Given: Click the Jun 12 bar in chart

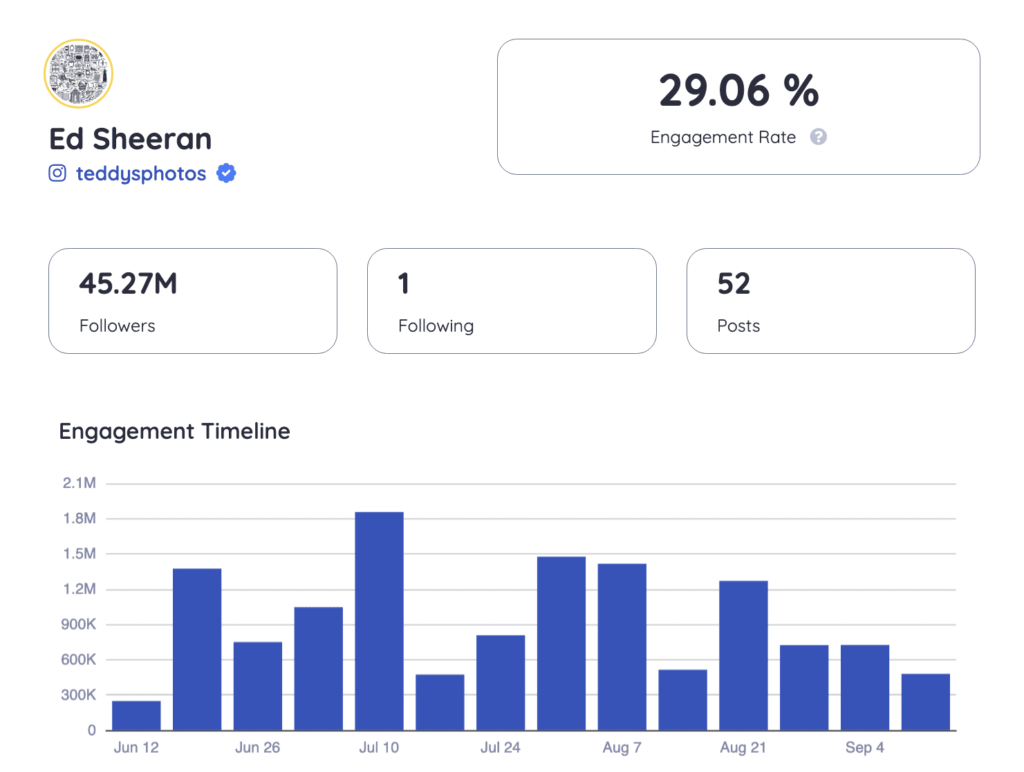Looking at the screenshot, I should pyautogui.click(x=136, y=715).
